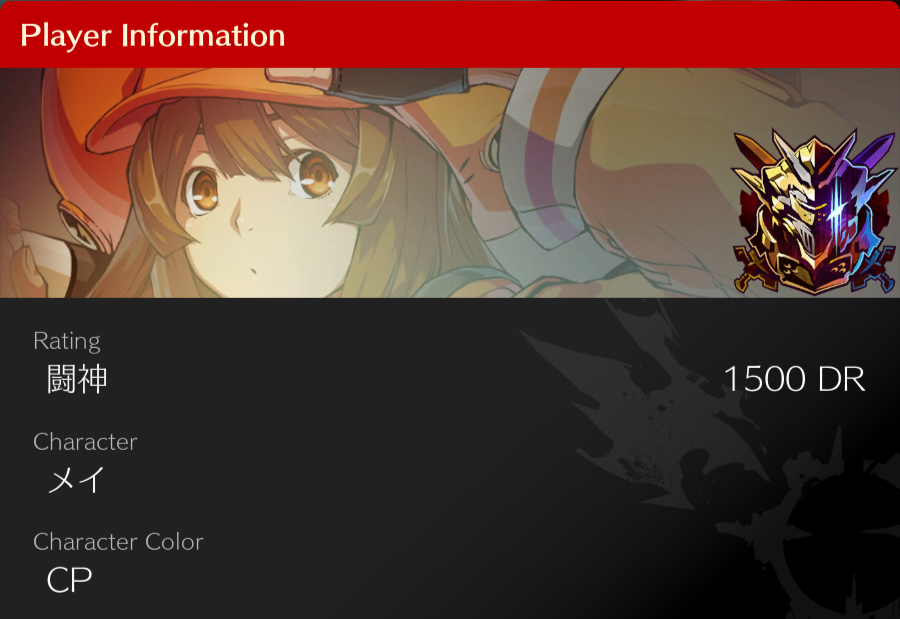Click the Rating field label
This screenshot has height=619, width=900.
[67, 342]
